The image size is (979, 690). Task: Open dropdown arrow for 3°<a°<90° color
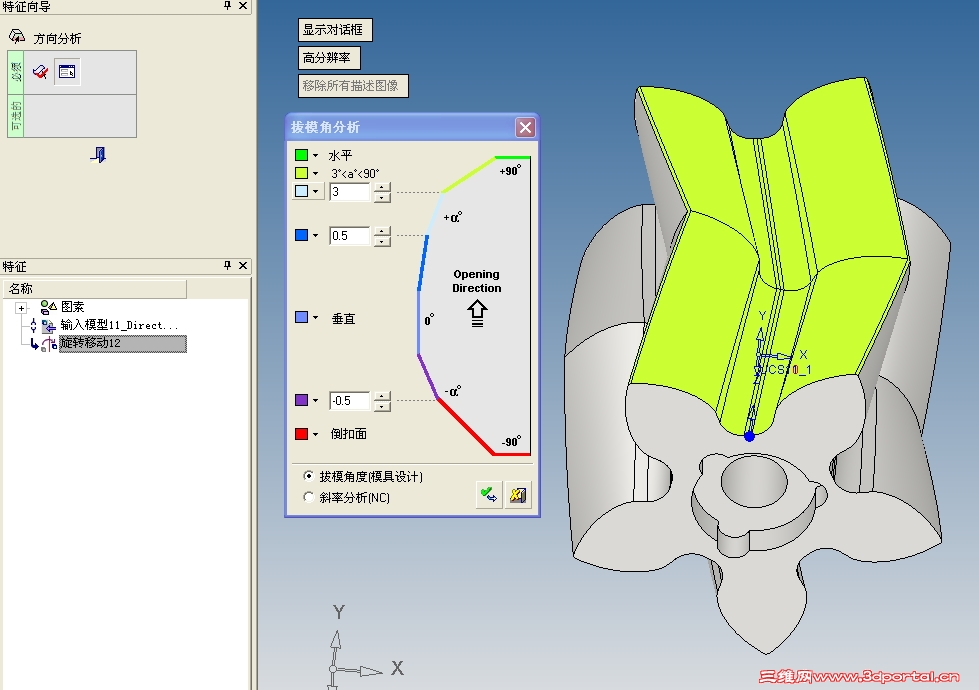tap(316, 173)
